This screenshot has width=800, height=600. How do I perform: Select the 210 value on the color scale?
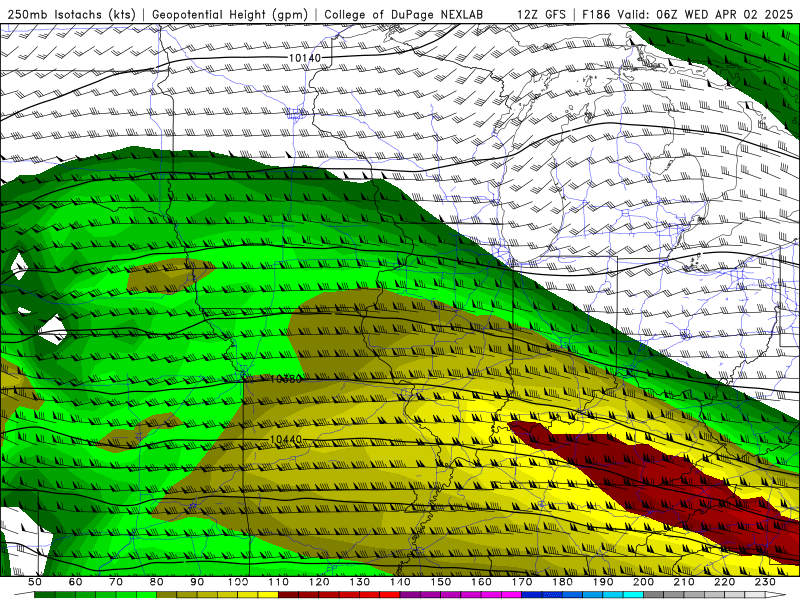point(684,582)
